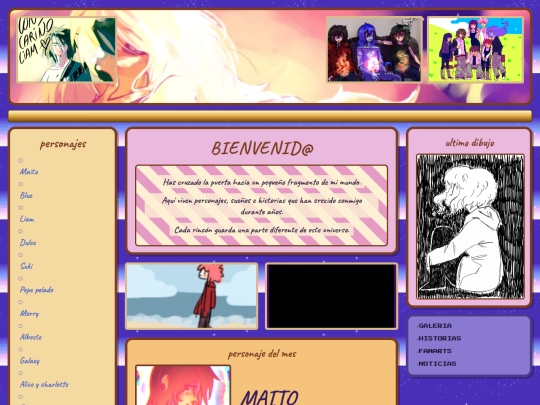Click the BIENVENID@ heading

(262, 148)
